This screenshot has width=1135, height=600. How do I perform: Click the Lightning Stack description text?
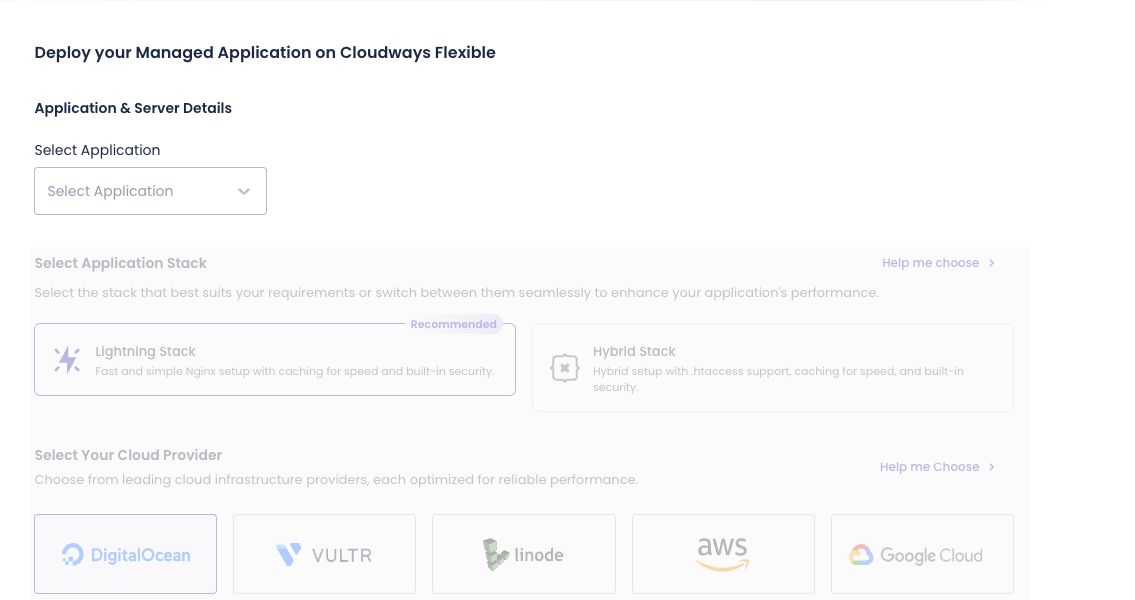click(x=295, y=371)
